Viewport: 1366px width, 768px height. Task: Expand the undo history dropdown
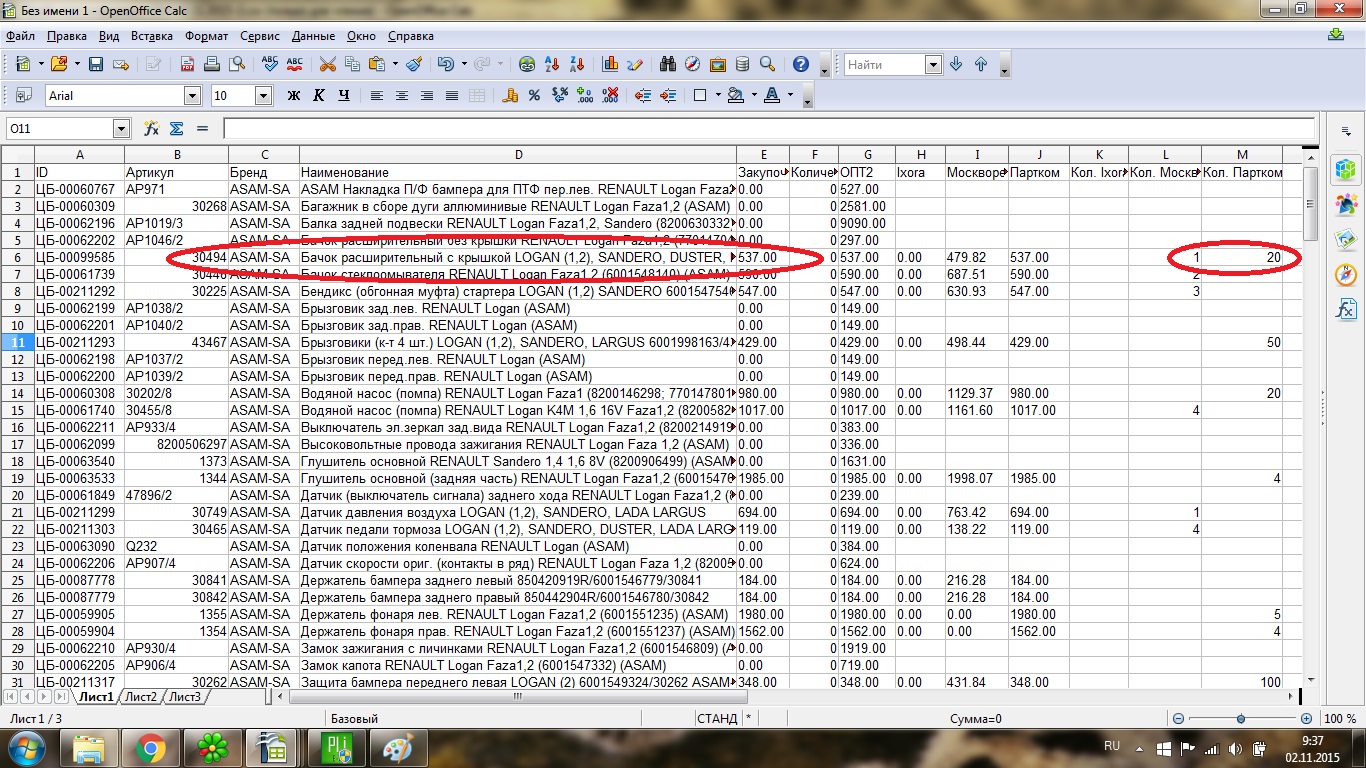click(463, 64)
